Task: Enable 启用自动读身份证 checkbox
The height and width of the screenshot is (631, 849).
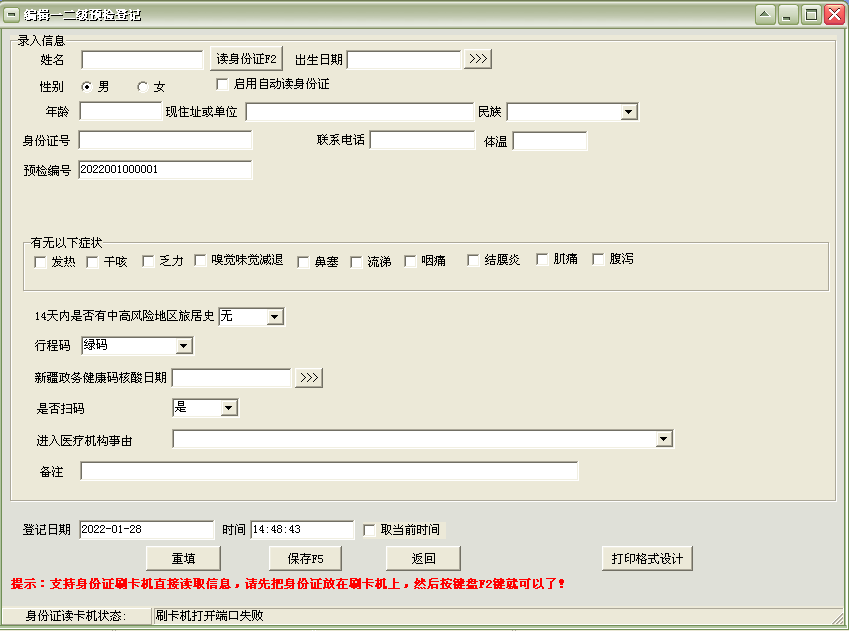Action: (x=222, y=84)
